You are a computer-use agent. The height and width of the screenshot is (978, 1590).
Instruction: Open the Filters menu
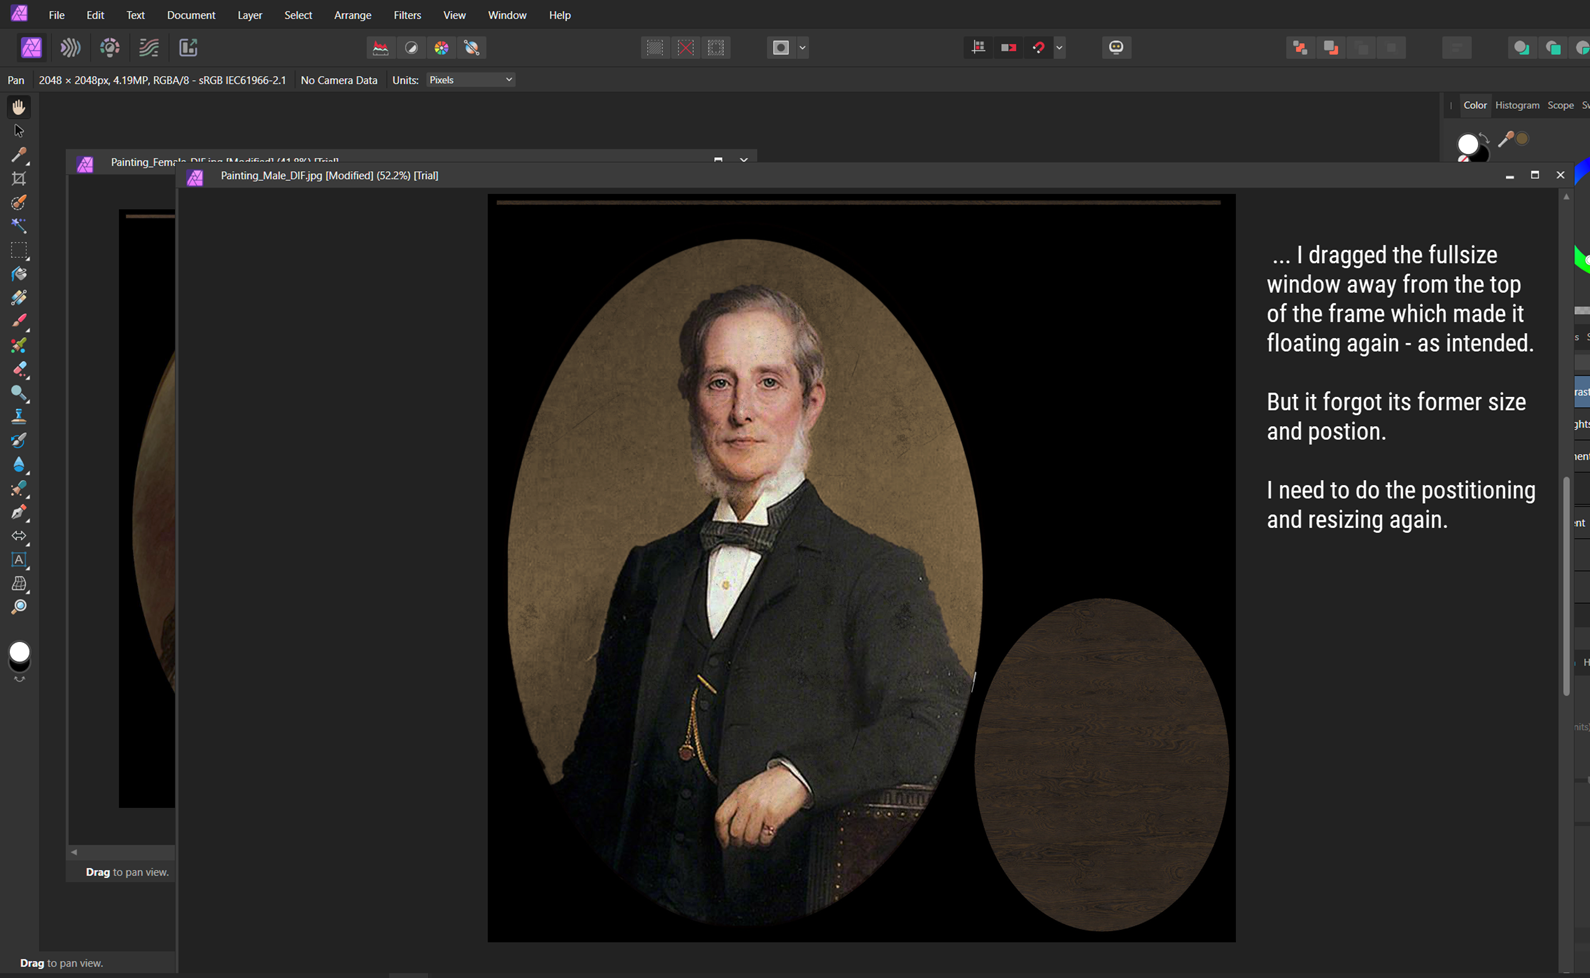point(407,15)
